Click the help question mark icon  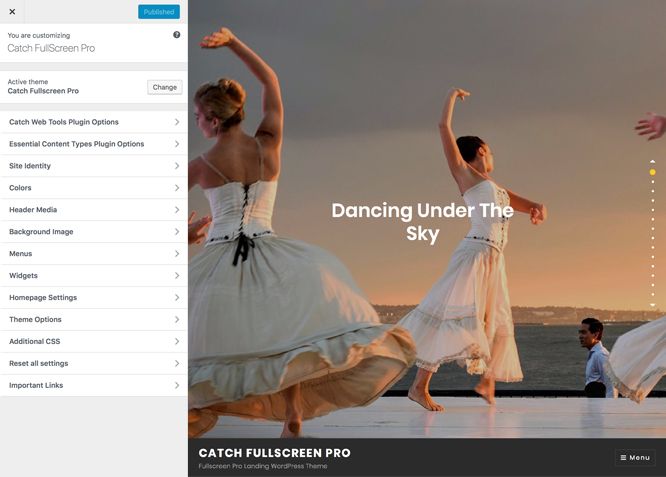pos(177,34)
